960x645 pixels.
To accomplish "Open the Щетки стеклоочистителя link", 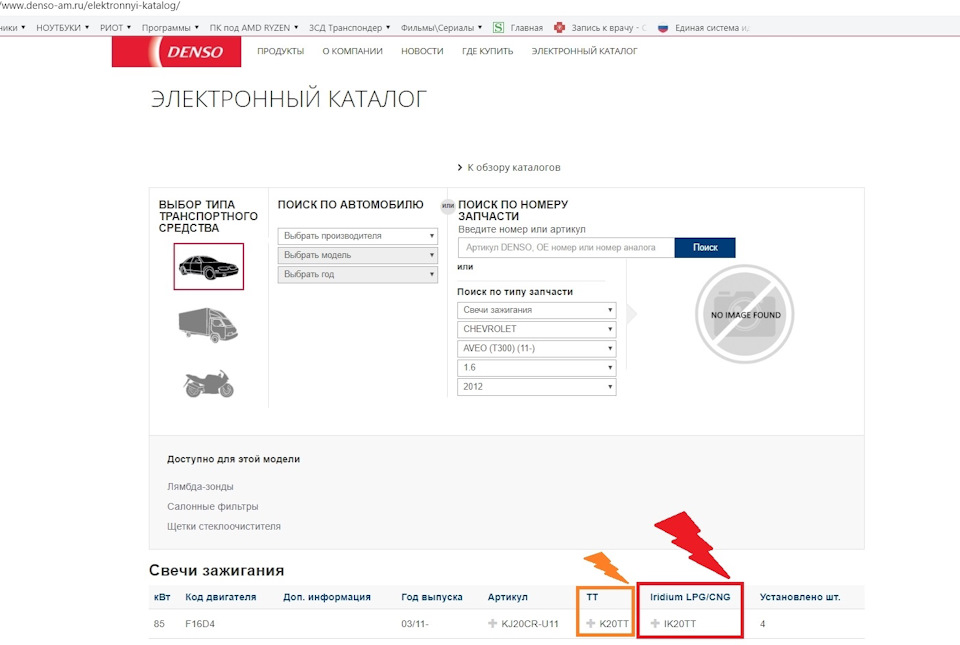I will [224, 526].
